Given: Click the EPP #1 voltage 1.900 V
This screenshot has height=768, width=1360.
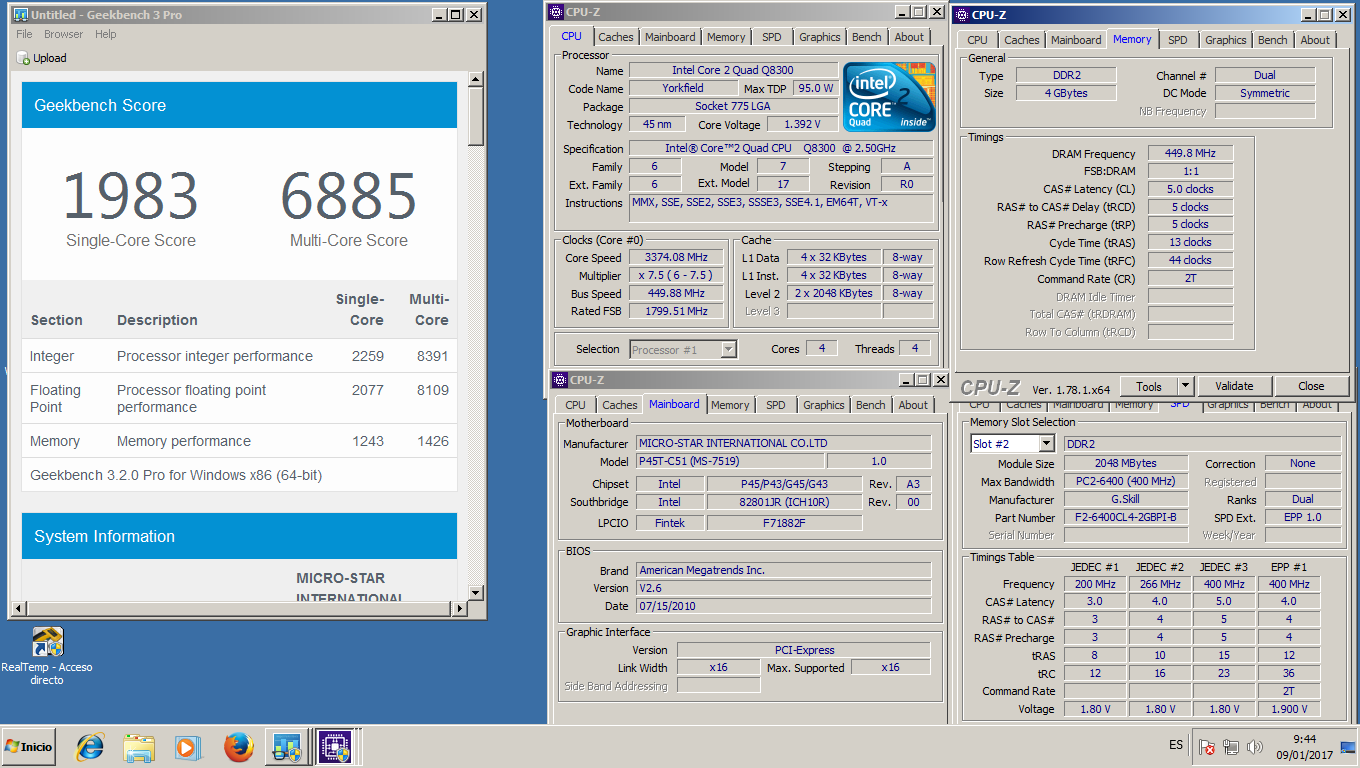Looking at the screenshot, I should click(1289, 709).
